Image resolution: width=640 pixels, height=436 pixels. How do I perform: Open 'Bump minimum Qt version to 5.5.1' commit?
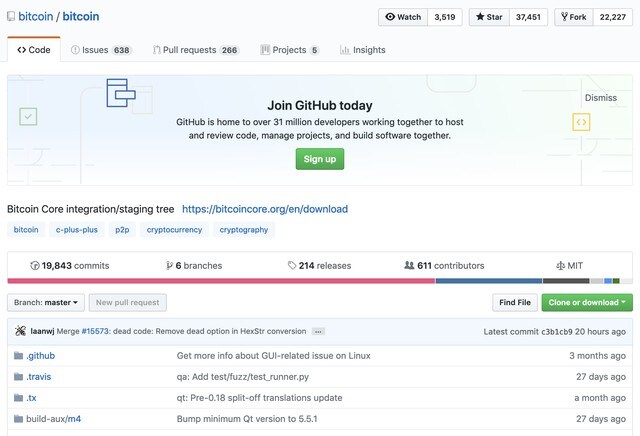click(247, 419)
